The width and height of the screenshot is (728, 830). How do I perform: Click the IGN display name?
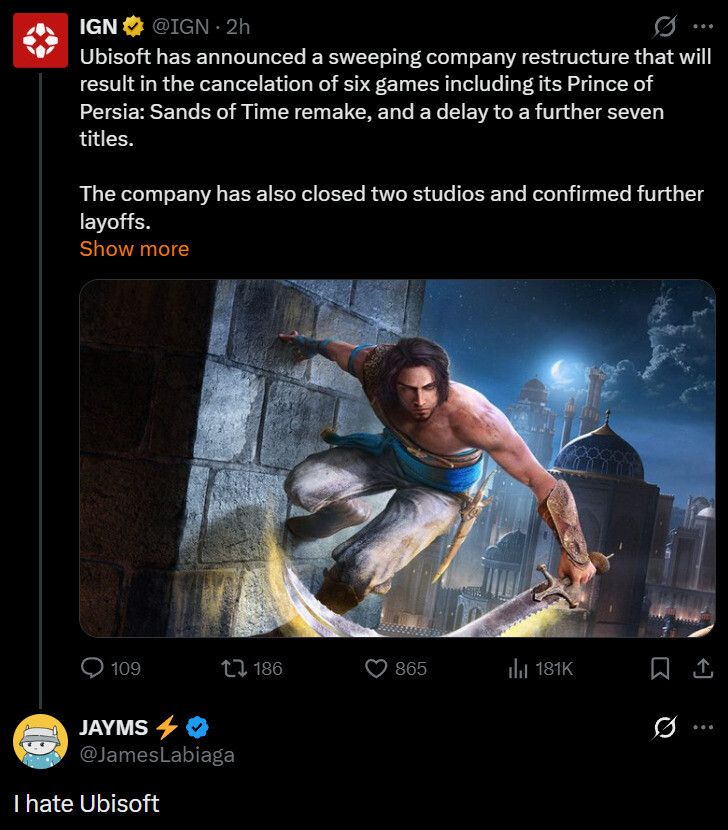97,27
